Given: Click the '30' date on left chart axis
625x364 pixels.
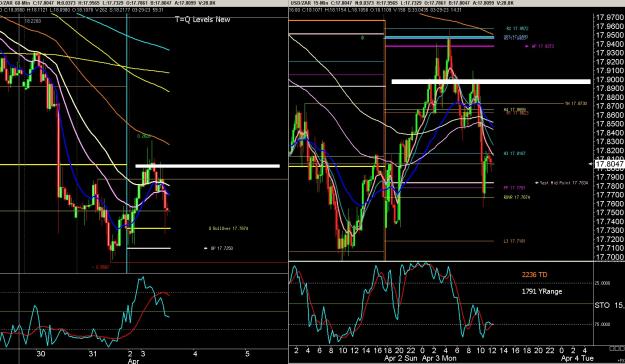Looking at the screenshot, I should (40, 354).
